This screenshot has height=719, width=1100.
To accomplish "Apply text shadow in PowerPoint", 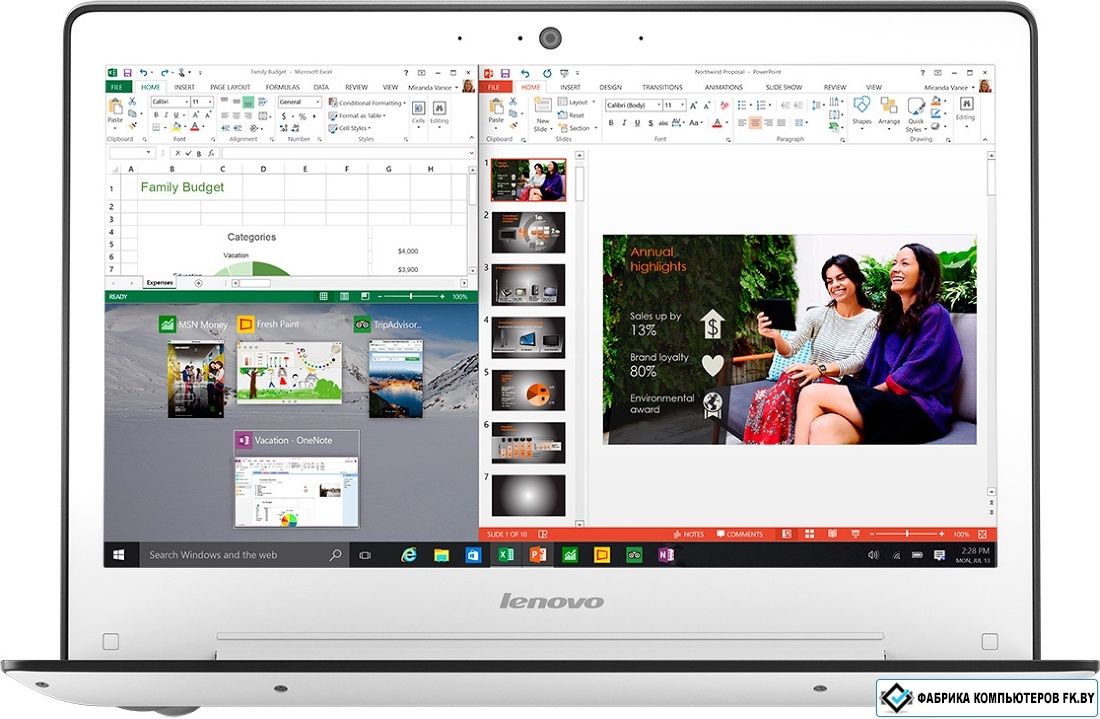I will click(650, 123).
